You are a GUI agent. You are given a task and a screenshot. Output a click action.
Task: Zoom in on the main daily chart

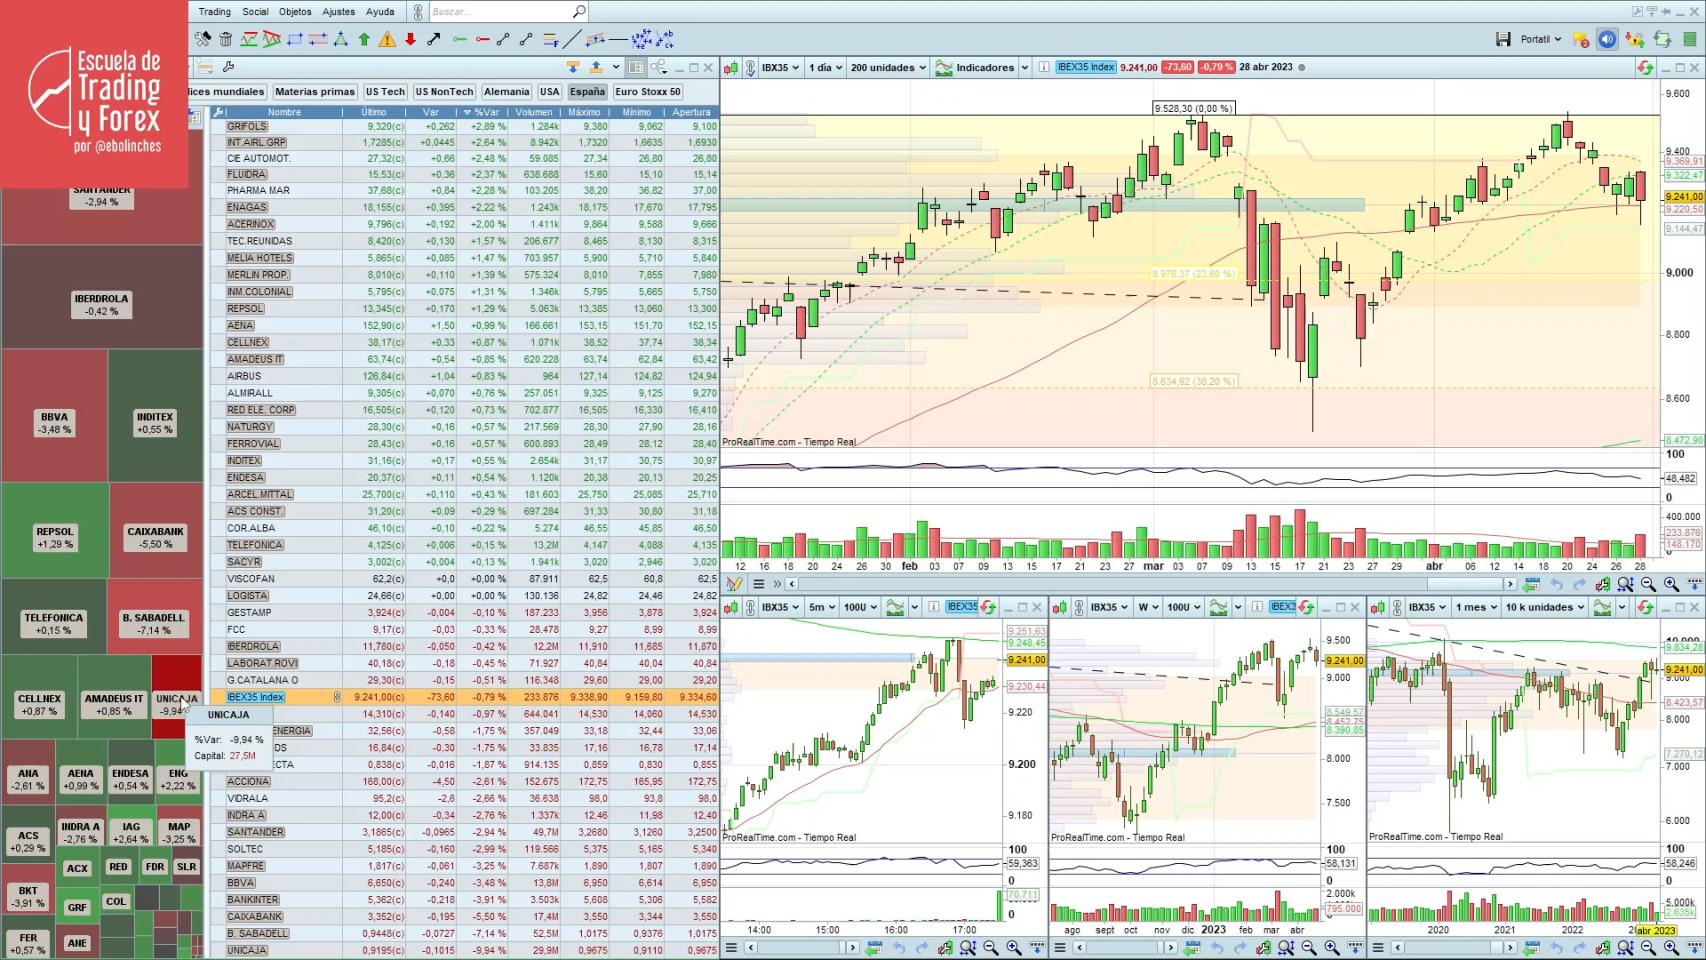coord(1671,584)
